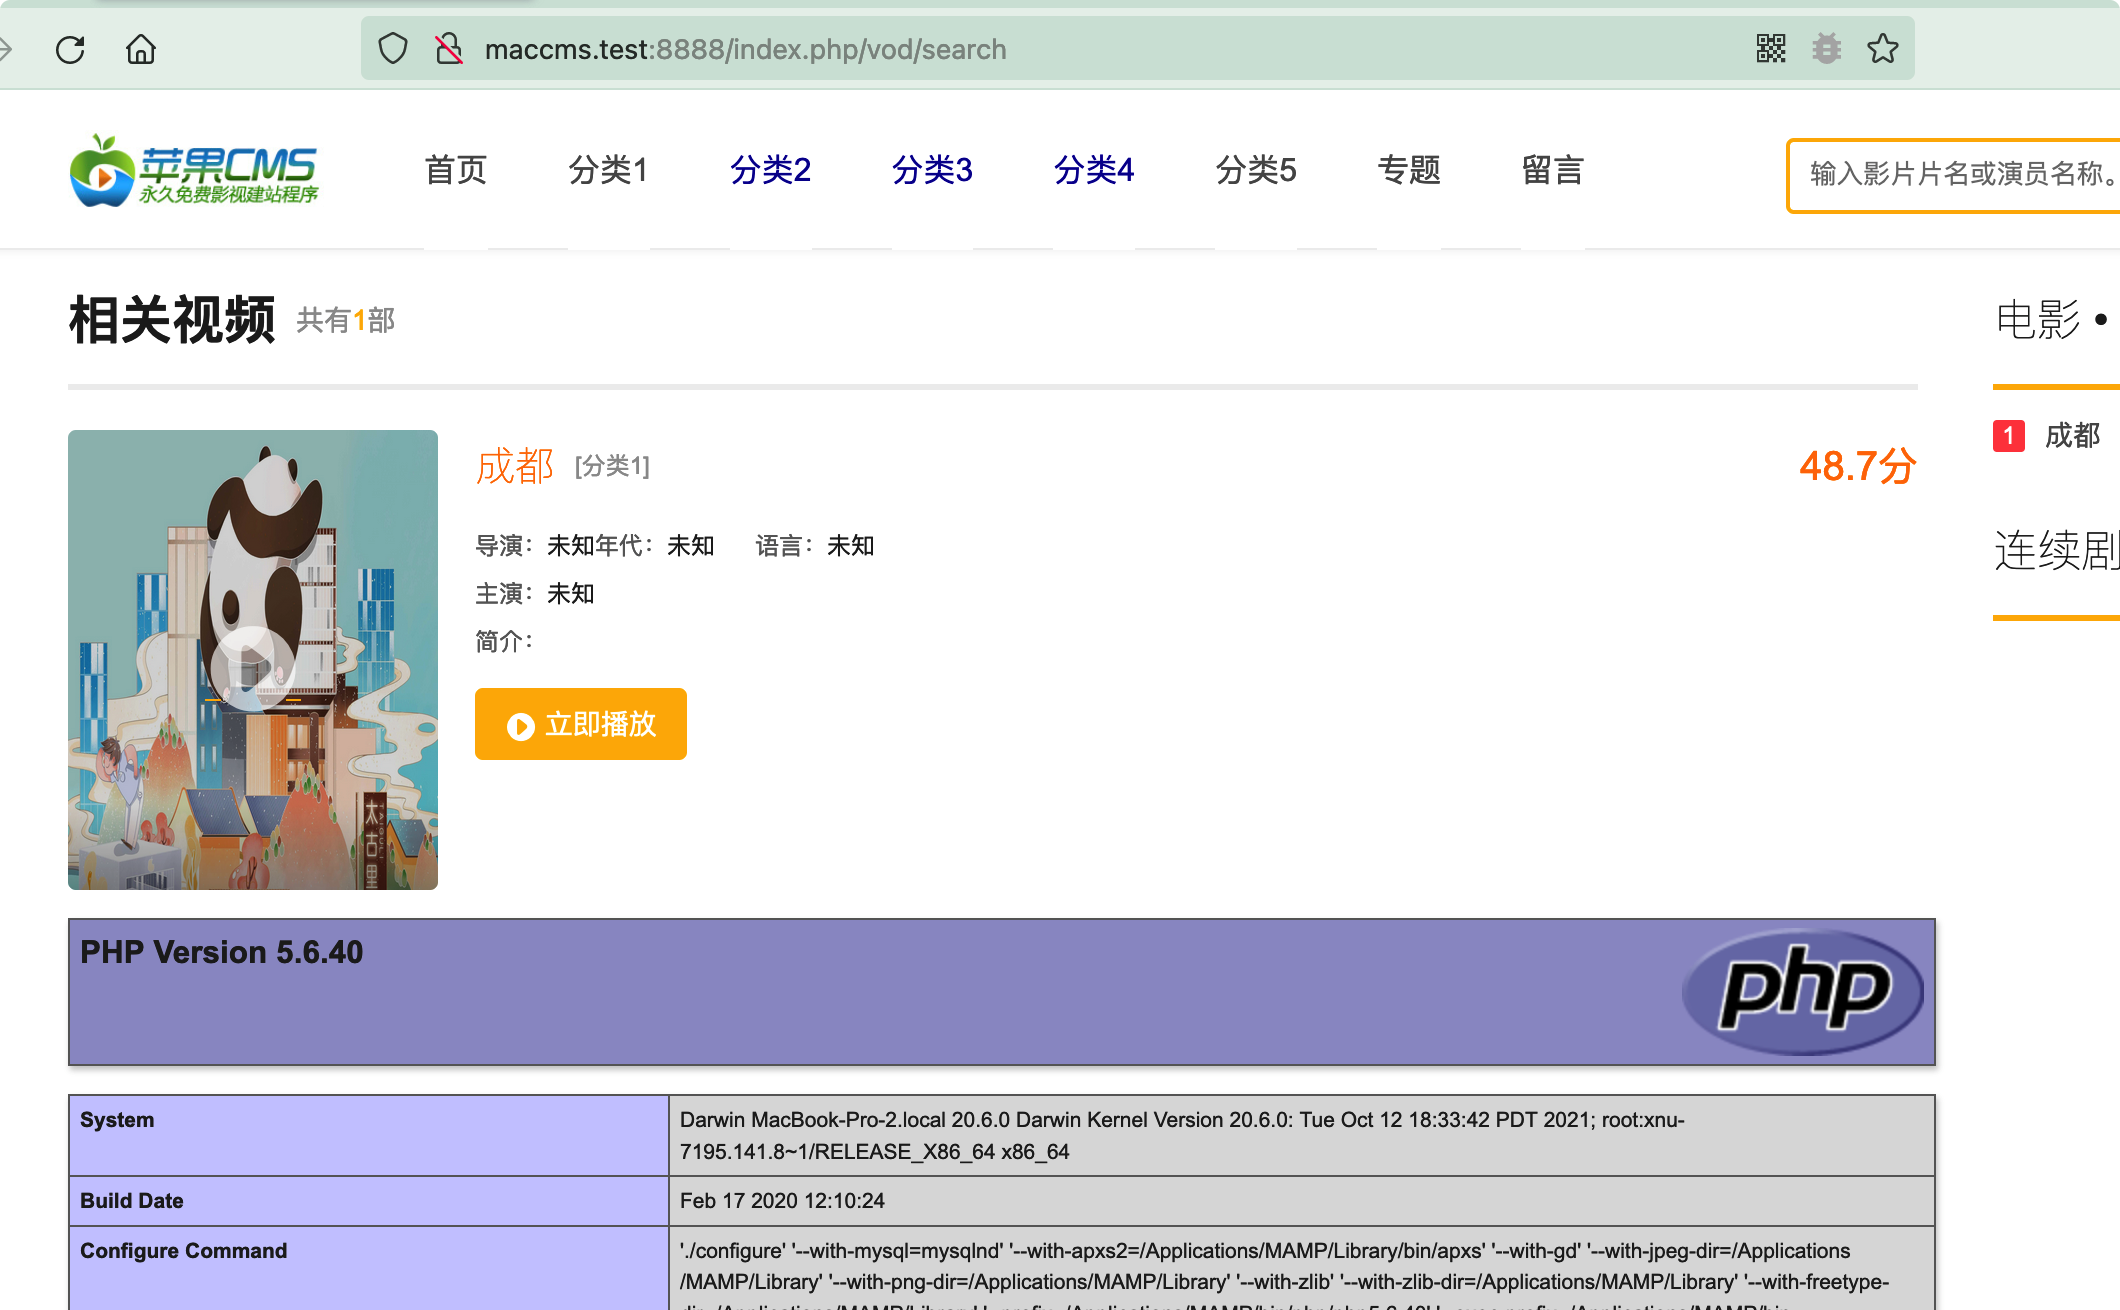Open 分类4 navigation item

(1095, 170)
